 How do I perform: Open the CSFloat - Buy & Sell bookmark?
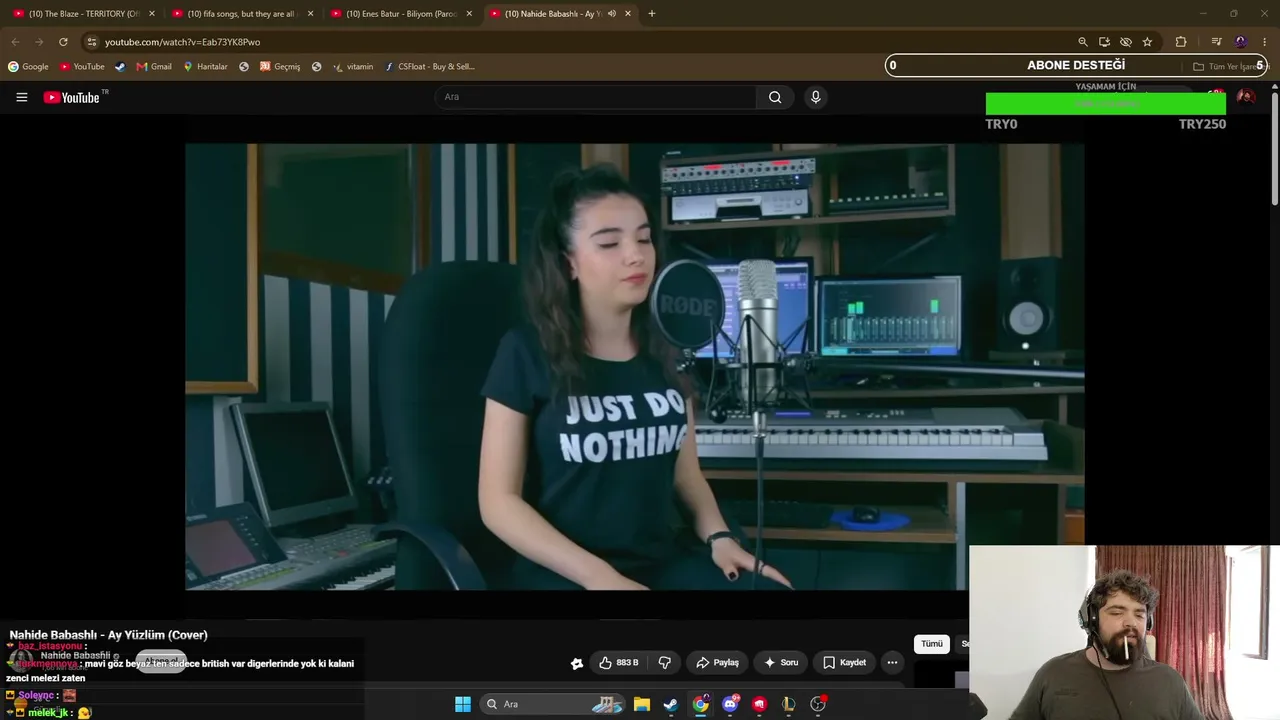coord(430,67)
